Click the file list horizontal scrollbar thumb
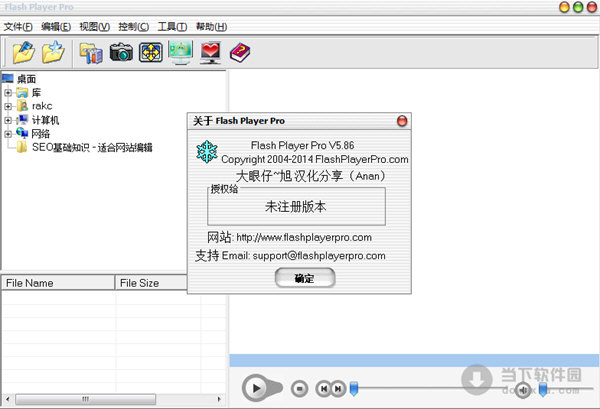Viewport: 600px width, 409px height. (85, 399)
